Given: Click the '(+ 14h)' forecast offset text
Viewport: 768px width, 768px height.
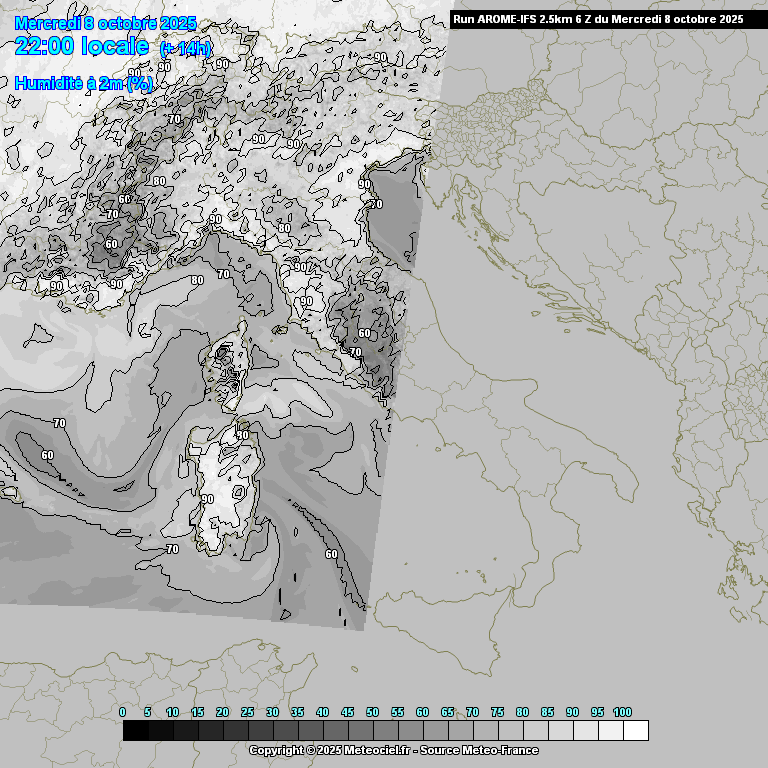Looking at the screenshot, I should point(186,48).
